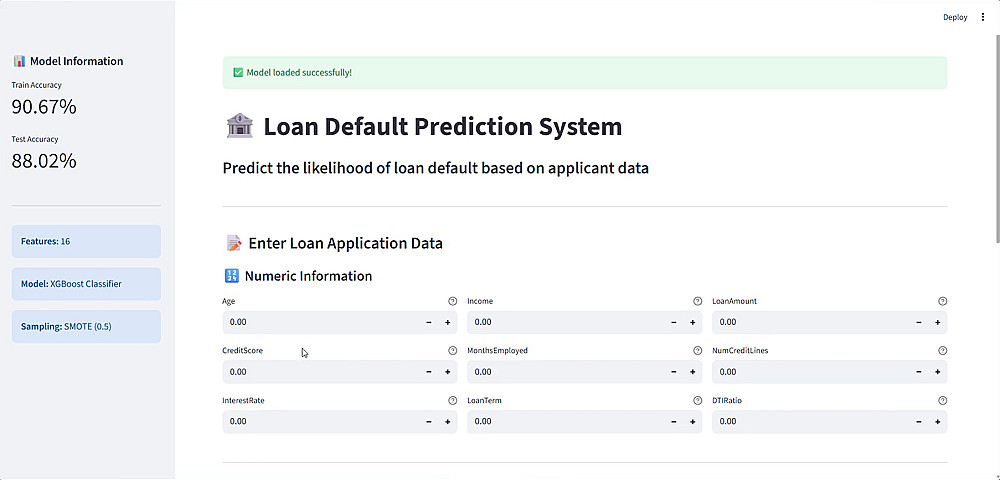This screenshot has height=480, width=1000.
Task: Click the Income field help icon
Action: [697, 301]
